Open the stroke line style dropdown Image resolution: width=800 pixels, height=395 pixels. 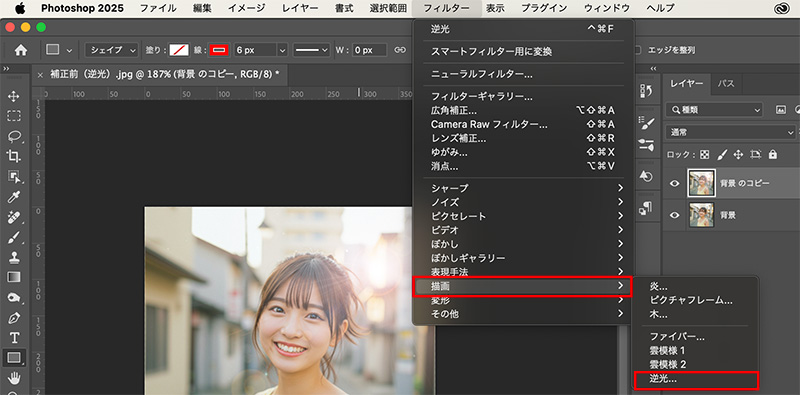pyautogui.click(x=312, y=50)
